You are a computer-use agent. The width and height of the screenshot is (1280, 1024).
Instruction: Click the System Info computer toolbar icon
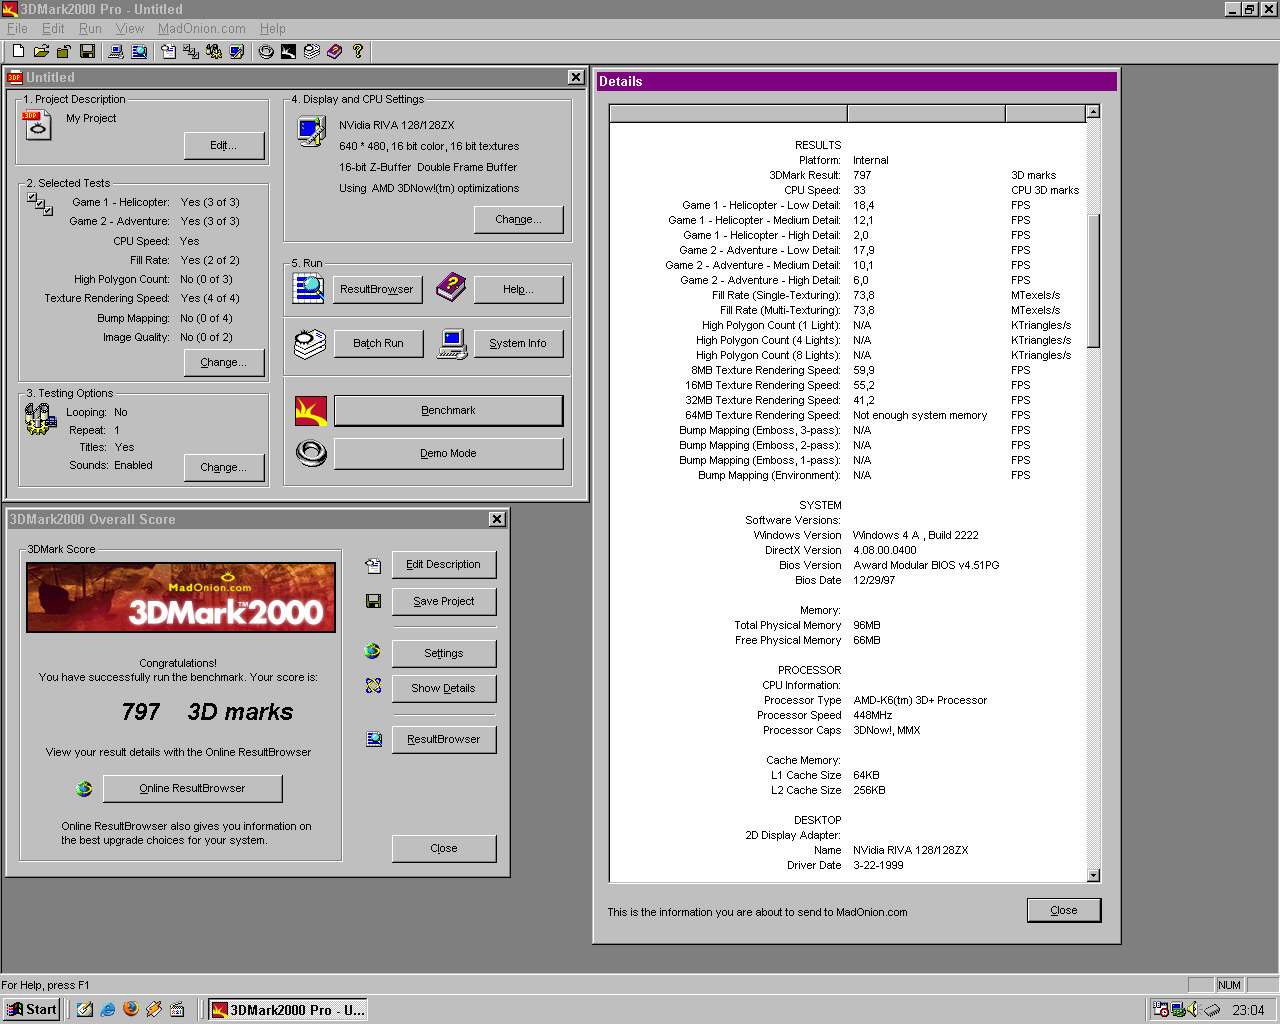116,51
